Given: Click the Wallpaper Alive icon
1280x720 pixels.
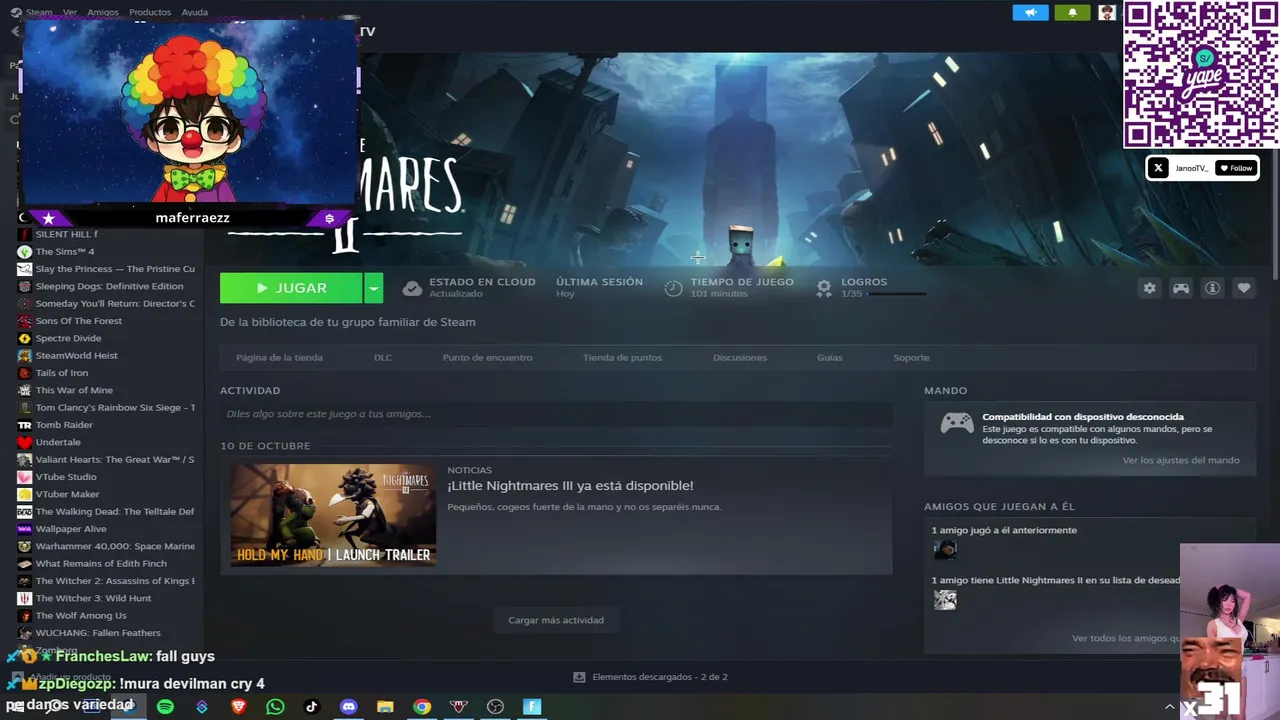Looking at the screenshot, I should (24, 529).
